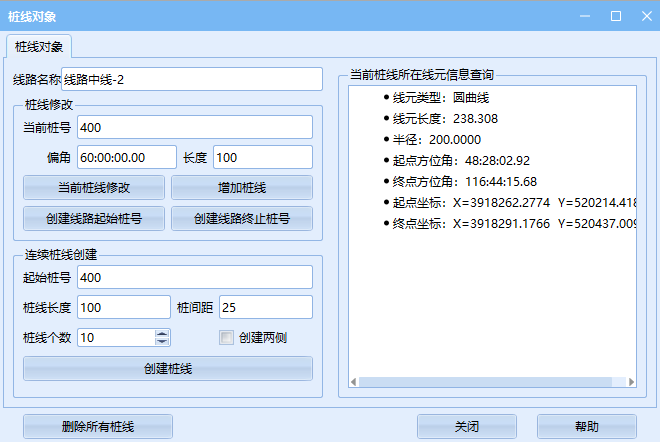Click the 增加桩线 button

241,187
